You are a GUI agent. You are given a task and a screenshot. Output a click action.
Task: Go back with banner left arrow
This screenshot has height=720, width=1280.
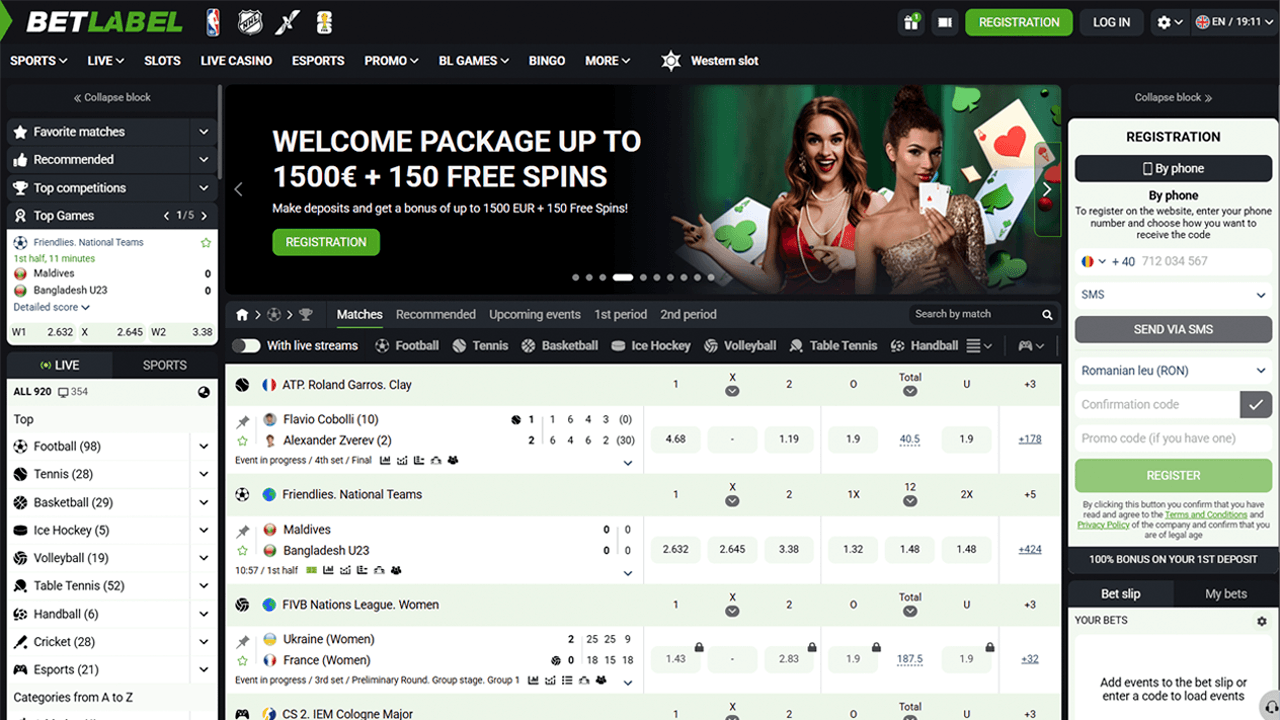click(239, 189)
